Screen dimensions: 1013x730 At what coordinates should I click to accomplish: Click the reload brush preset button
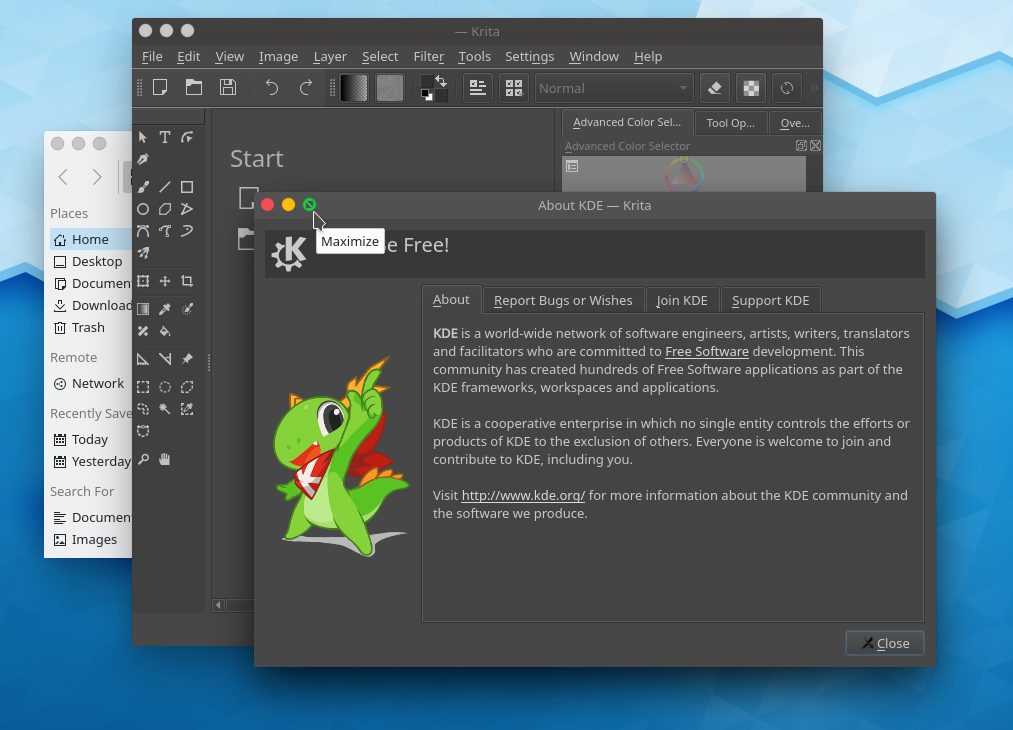tap(787, 88)
